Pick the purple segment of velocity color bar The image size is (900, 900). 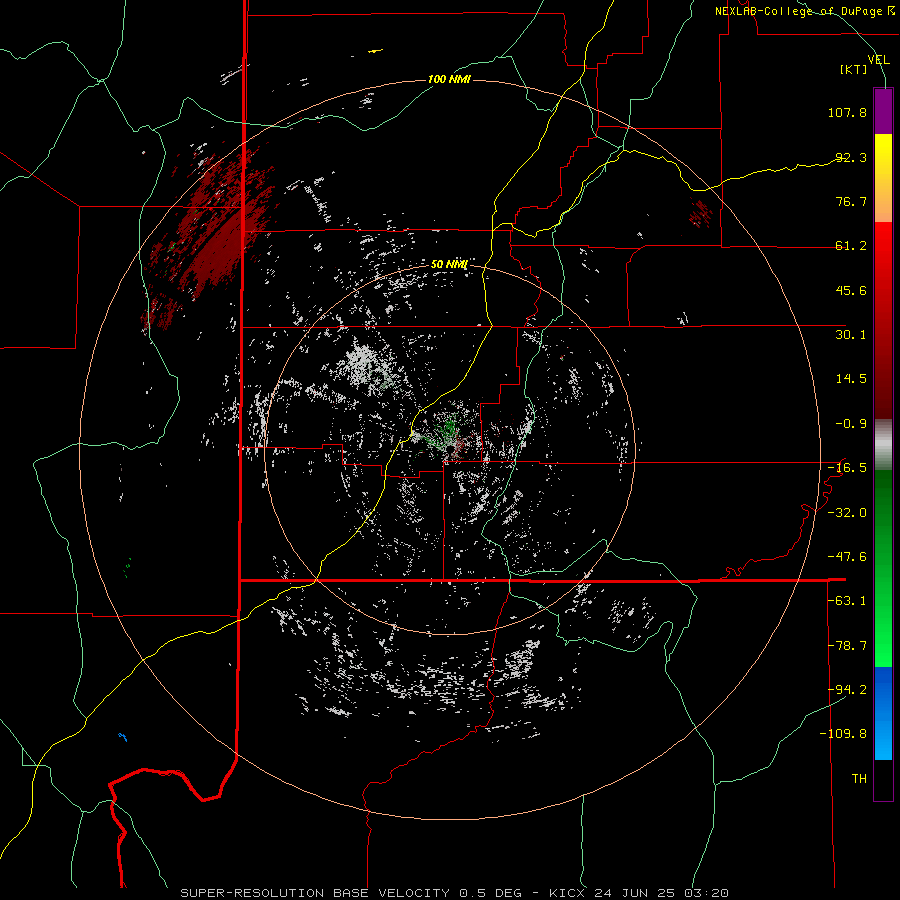pyautogui.click(x=883, y=111)
